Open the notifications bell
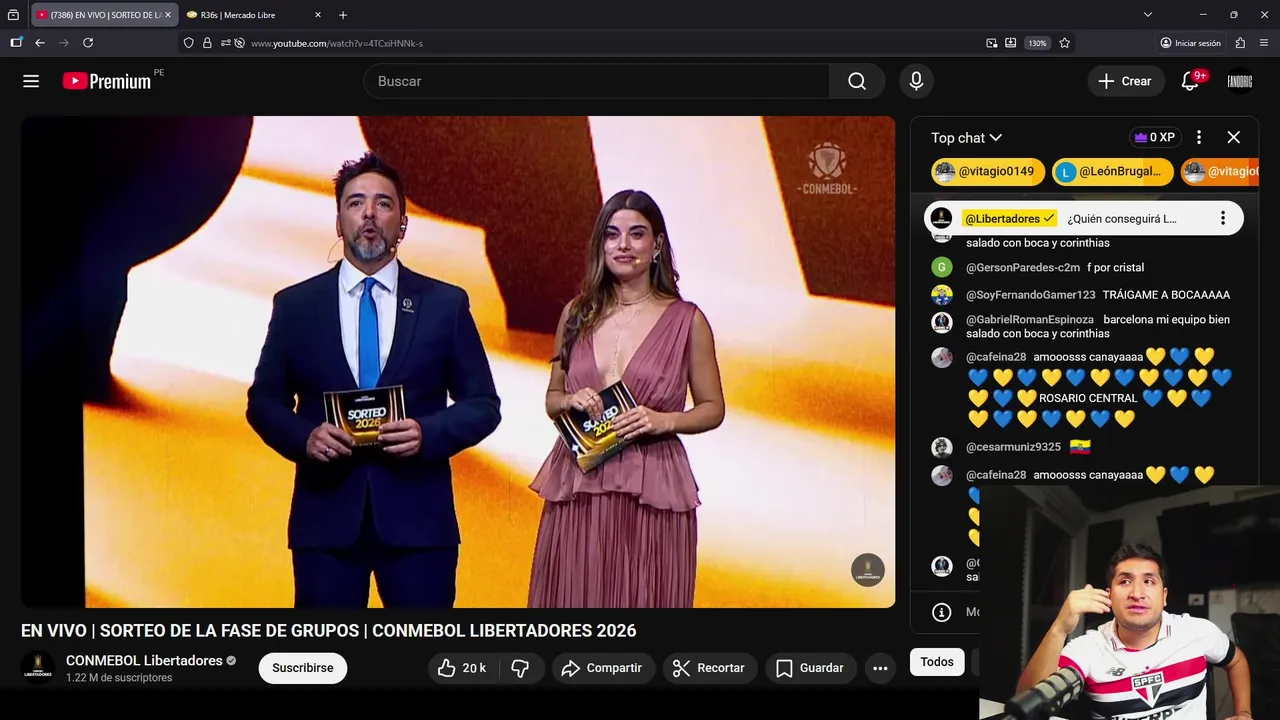This screenshot has height=720, width=1280. (x=1190, y=81)
